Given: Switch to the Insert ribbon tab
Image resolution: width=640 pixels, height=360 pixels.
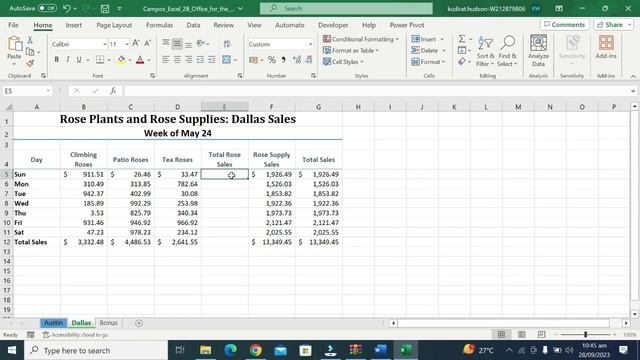Looking at the screenshot, I should click(74, 25).
